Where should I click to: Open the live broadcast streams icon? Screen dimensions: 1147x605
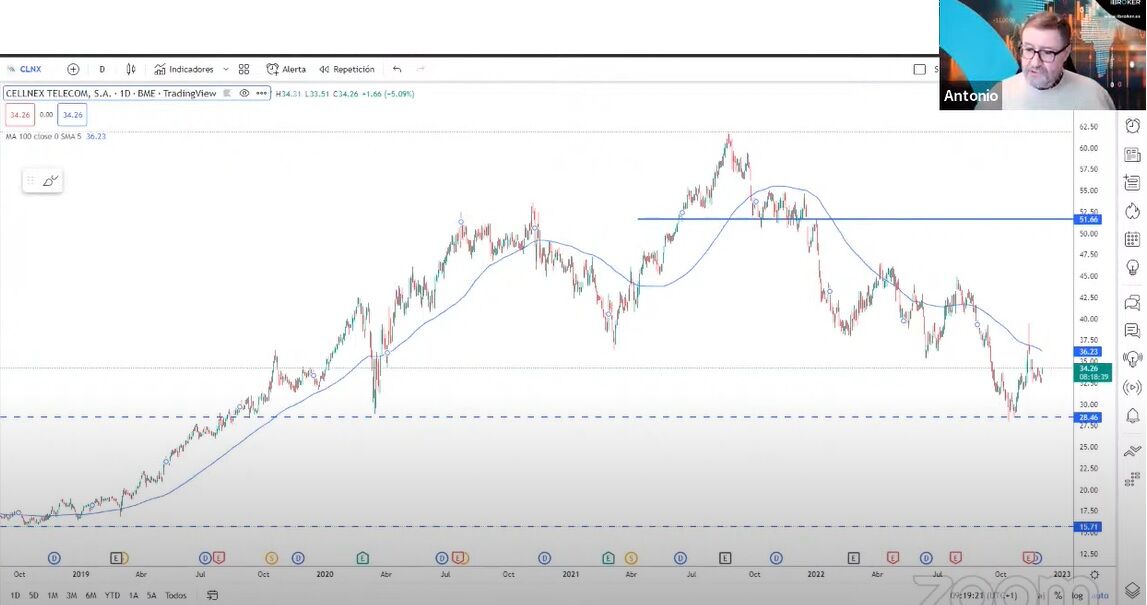coord(1132,387)
